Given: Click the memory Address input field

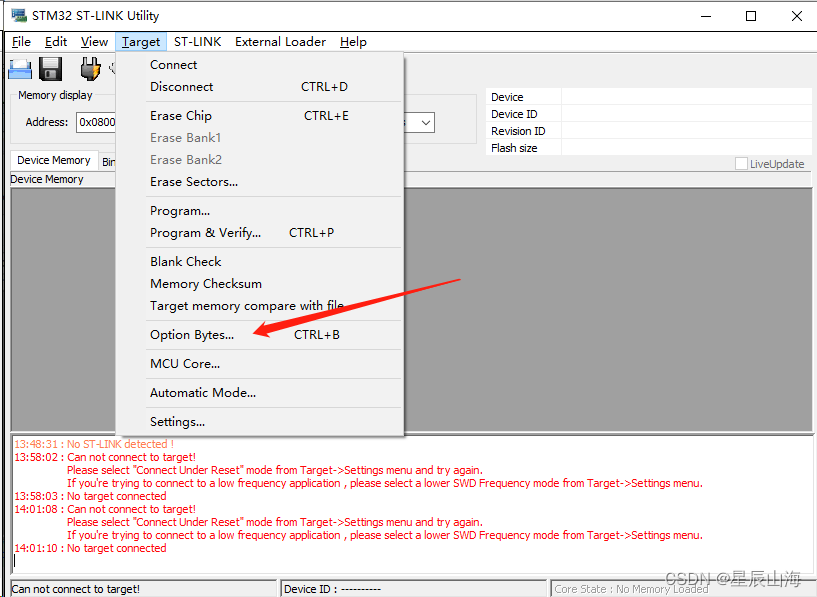Looking at the screenshot, I should pos(96,122).
